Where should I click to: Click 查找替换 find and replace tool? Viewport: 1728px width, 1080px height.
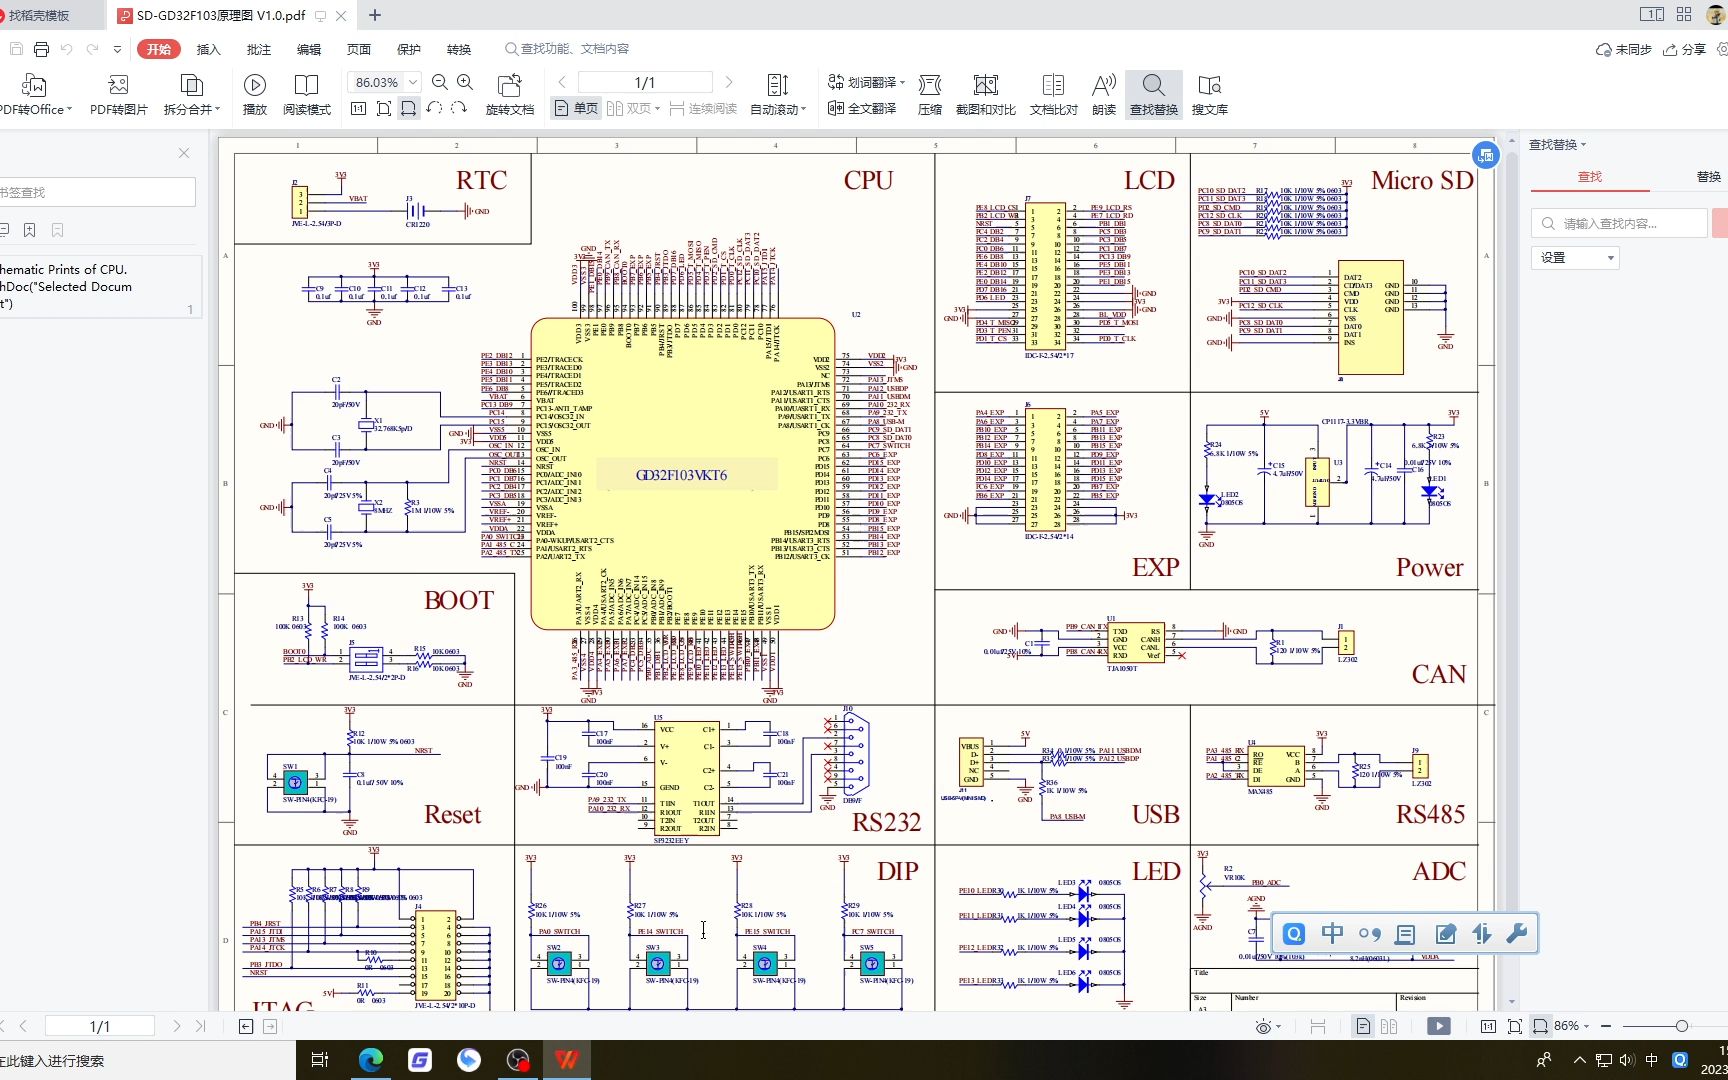coord(1154,95)
